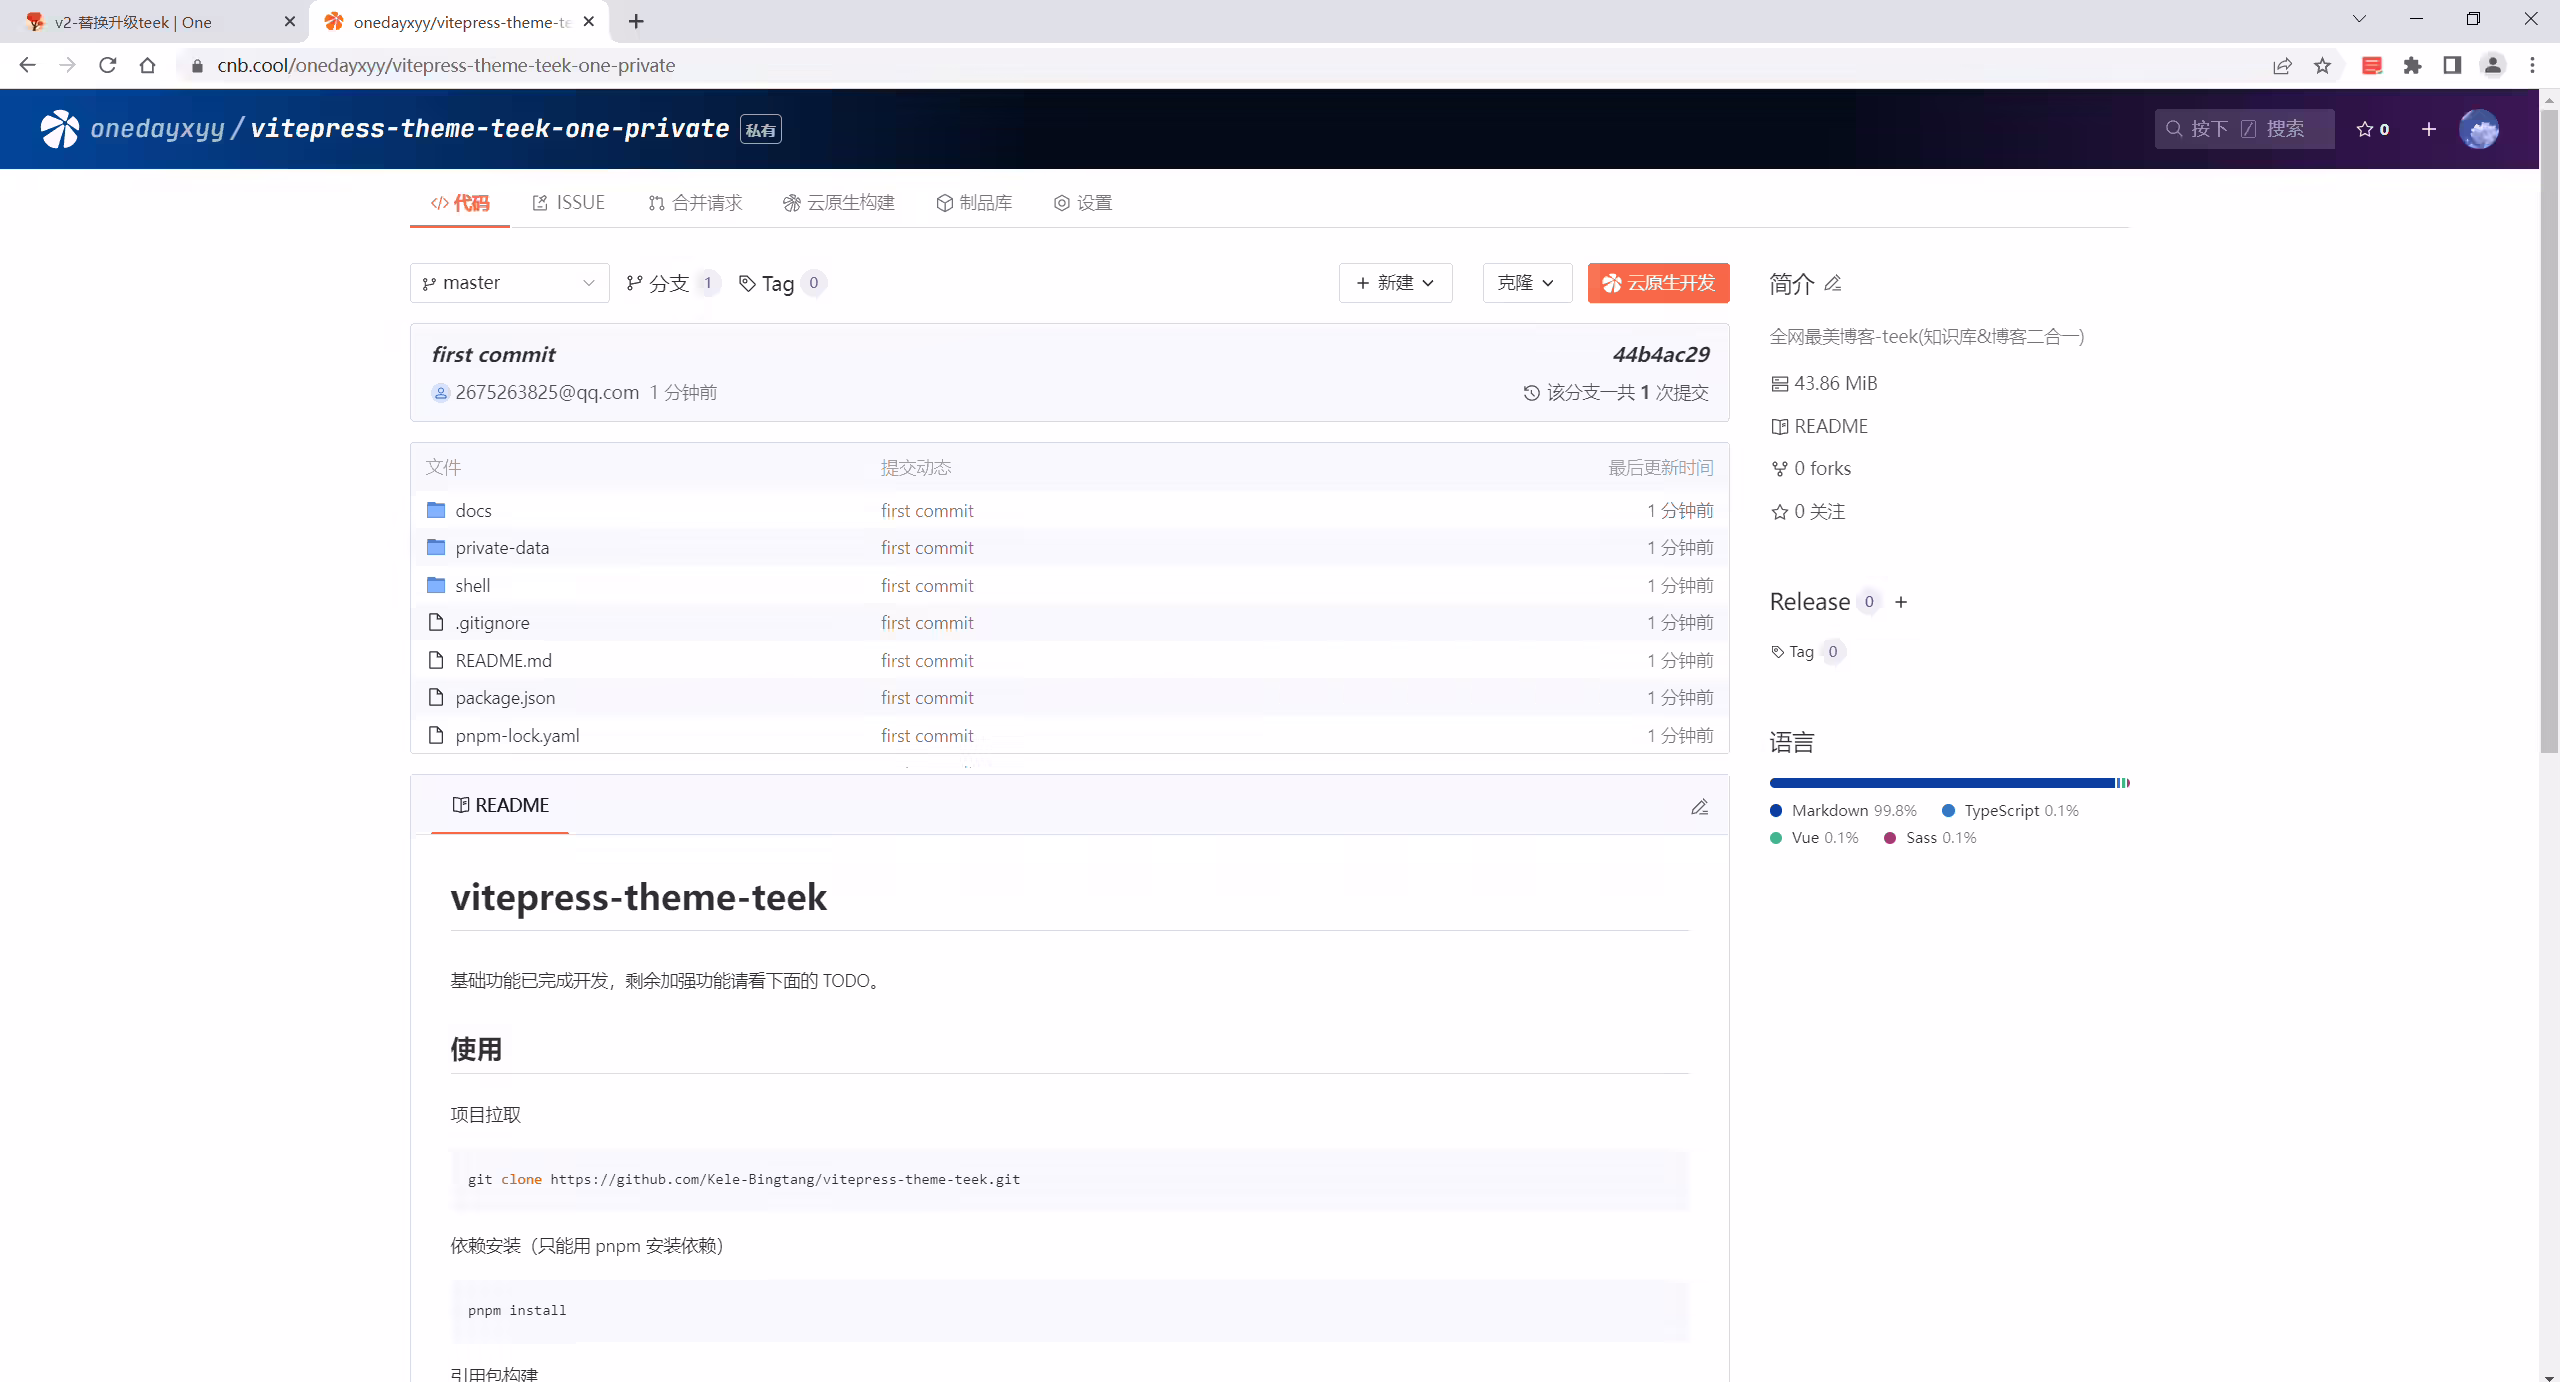This screenshot has height=1382, width=2560.
Task: Open Chrome profile icon
Action: pyautogui.click(x=2493, y=65)
